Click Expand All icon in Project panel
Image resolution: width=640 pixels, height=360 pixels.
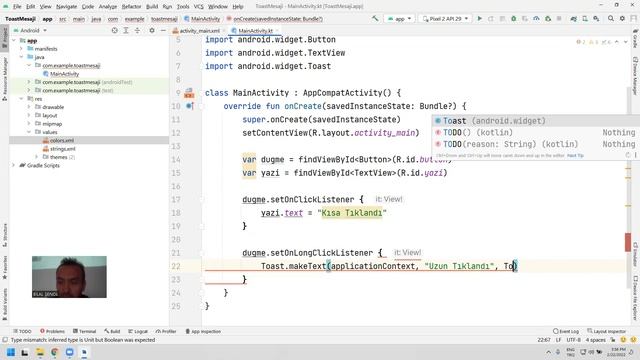click(126, 31)
